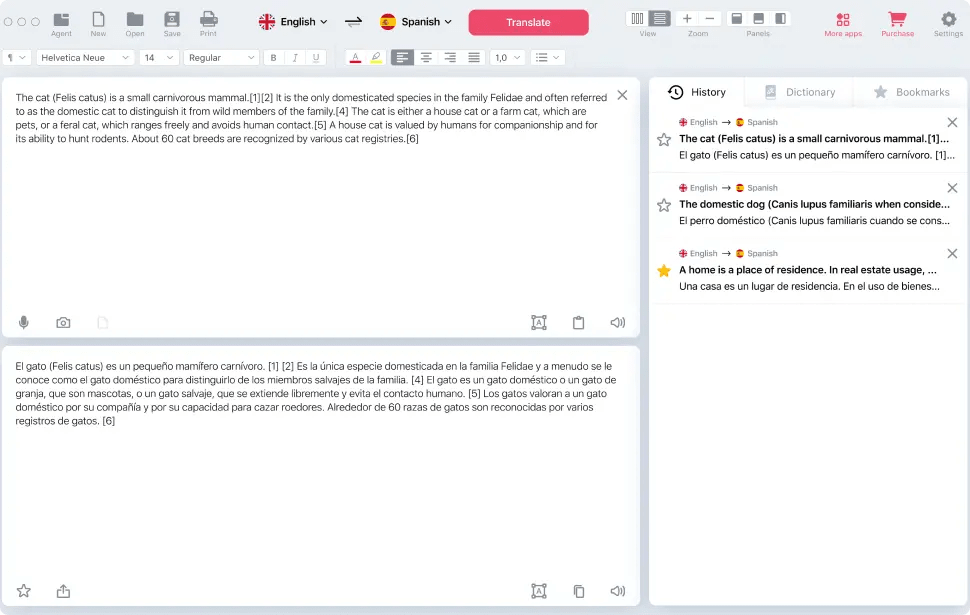Copy the translated text
Viewport: 970px width, 615px height.
click(x=578, y=590)
